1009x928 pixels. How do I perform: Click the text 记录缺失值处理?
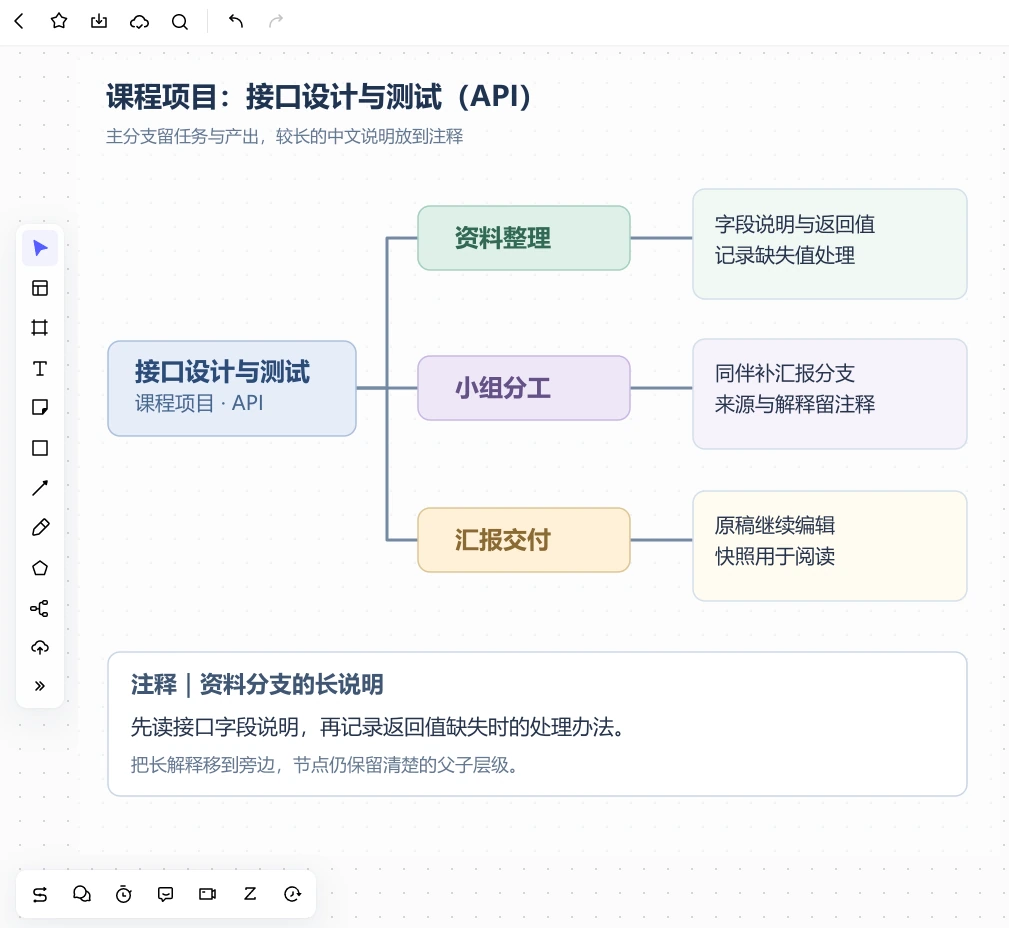784,255
